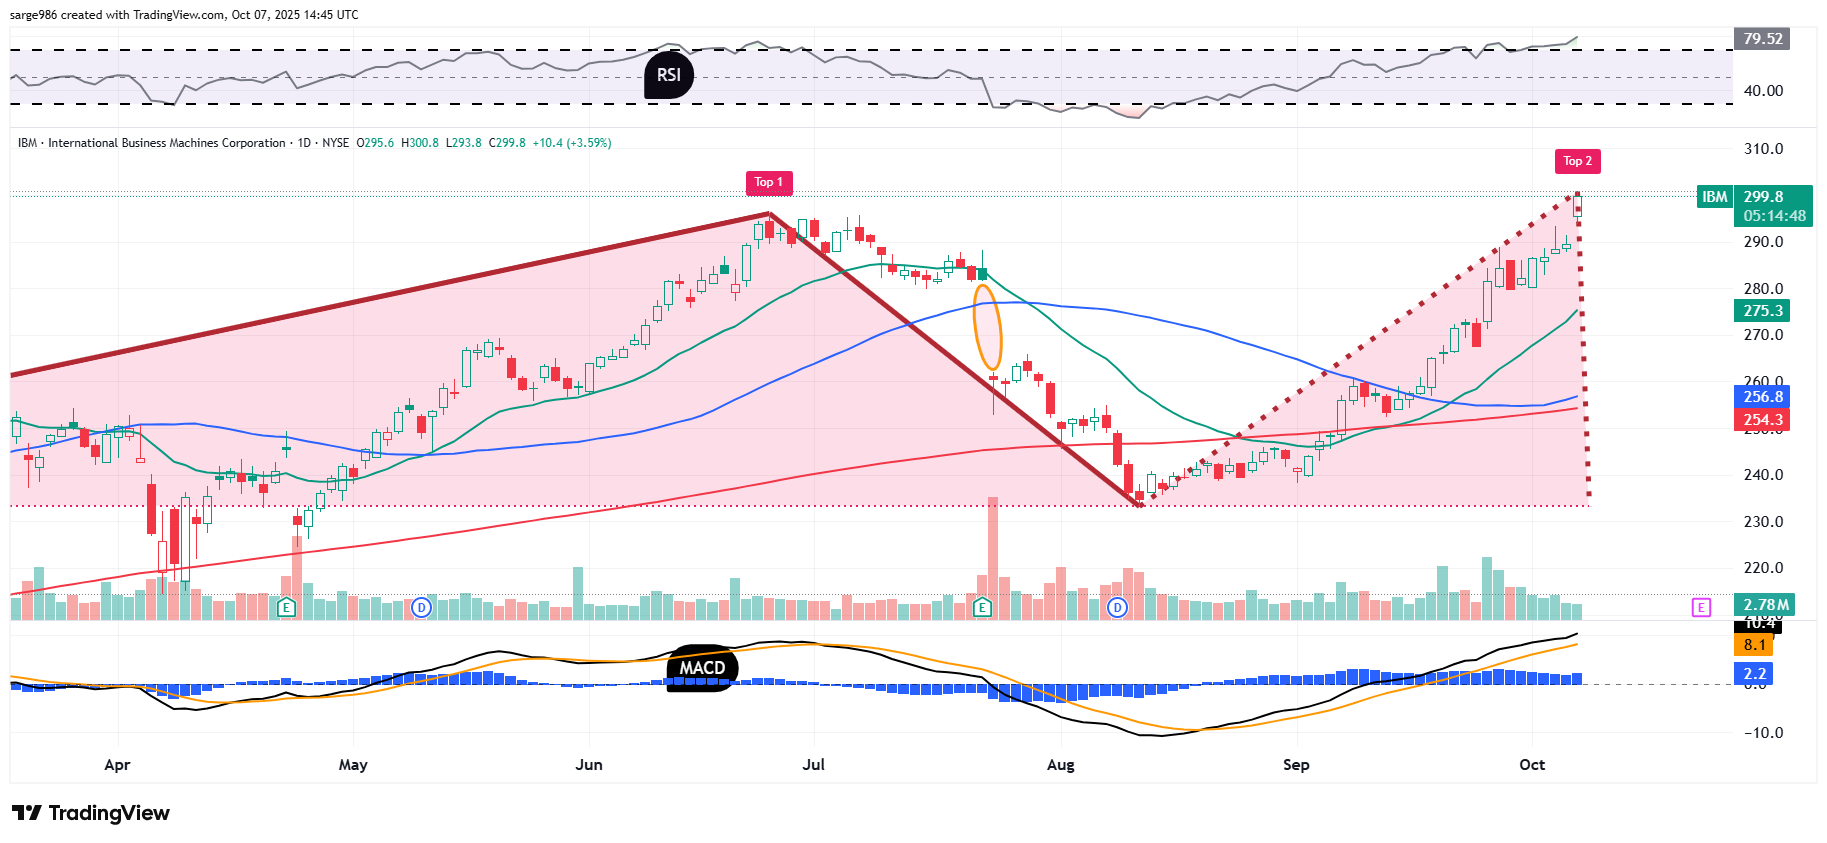Click the IBM chart title text
1827x843 pixels.
point(166,143)
